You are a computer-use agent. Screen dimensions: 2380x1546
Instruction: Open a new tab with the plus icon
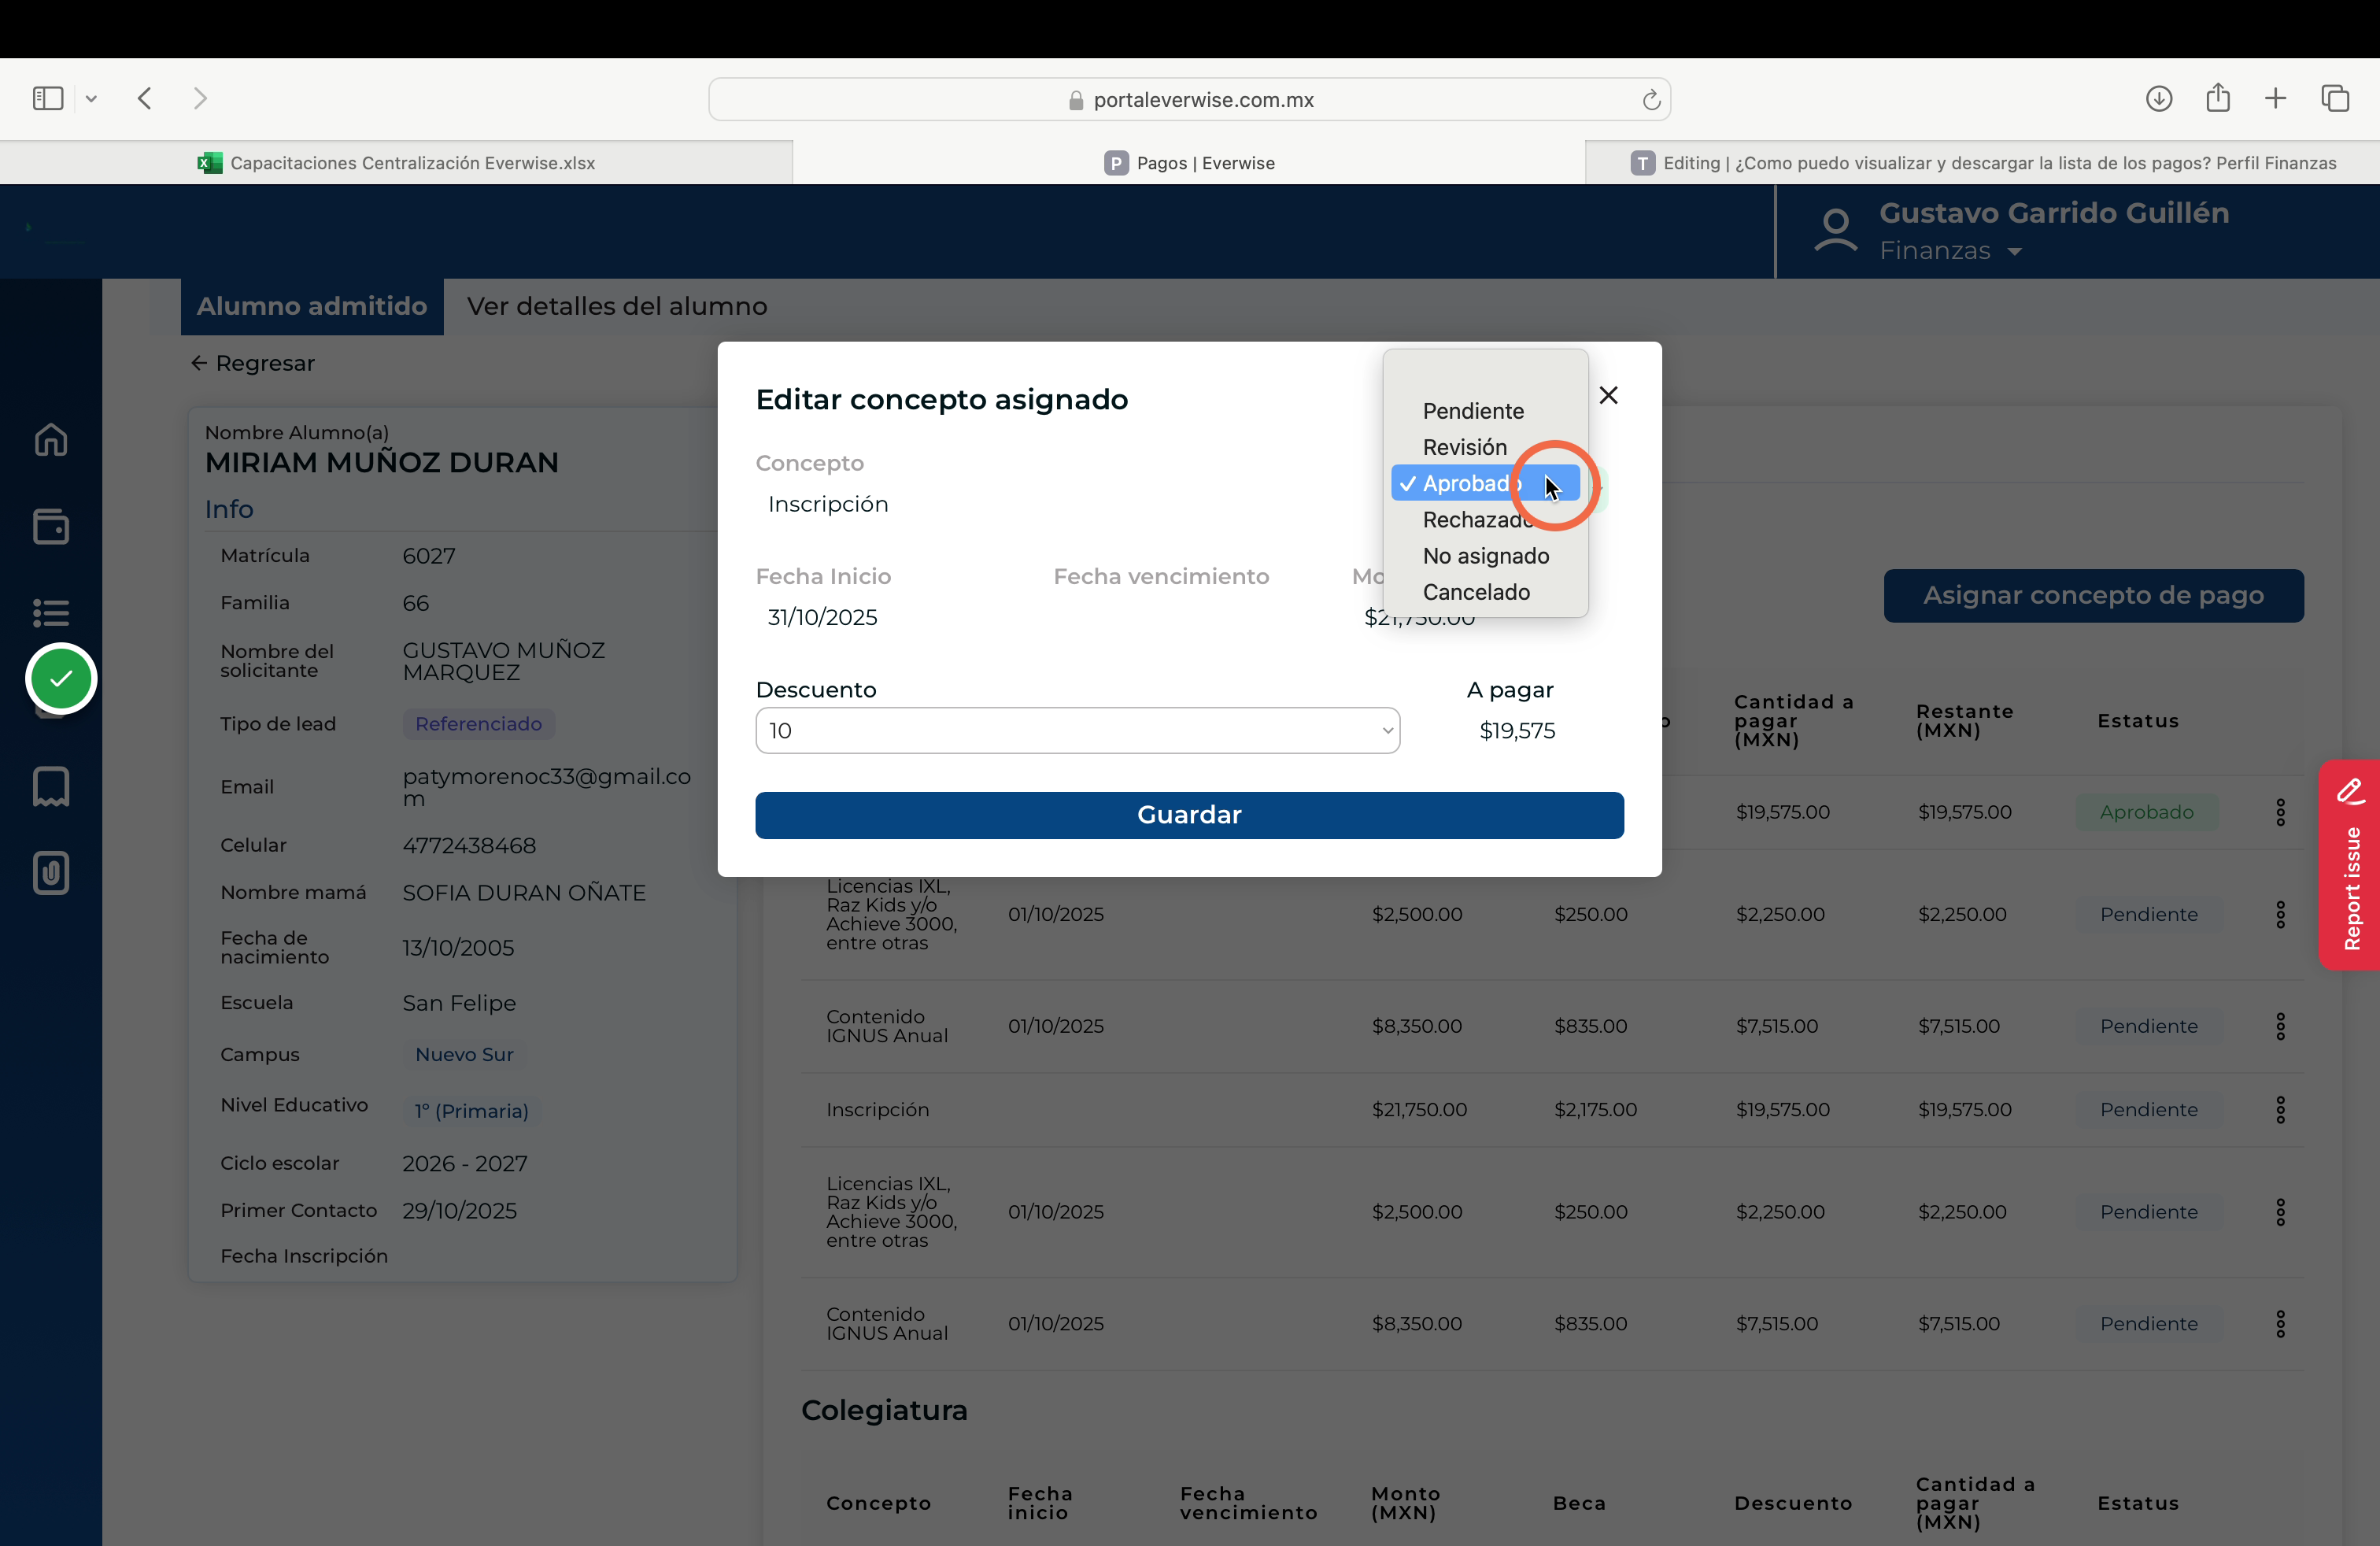coord(2276,98)
